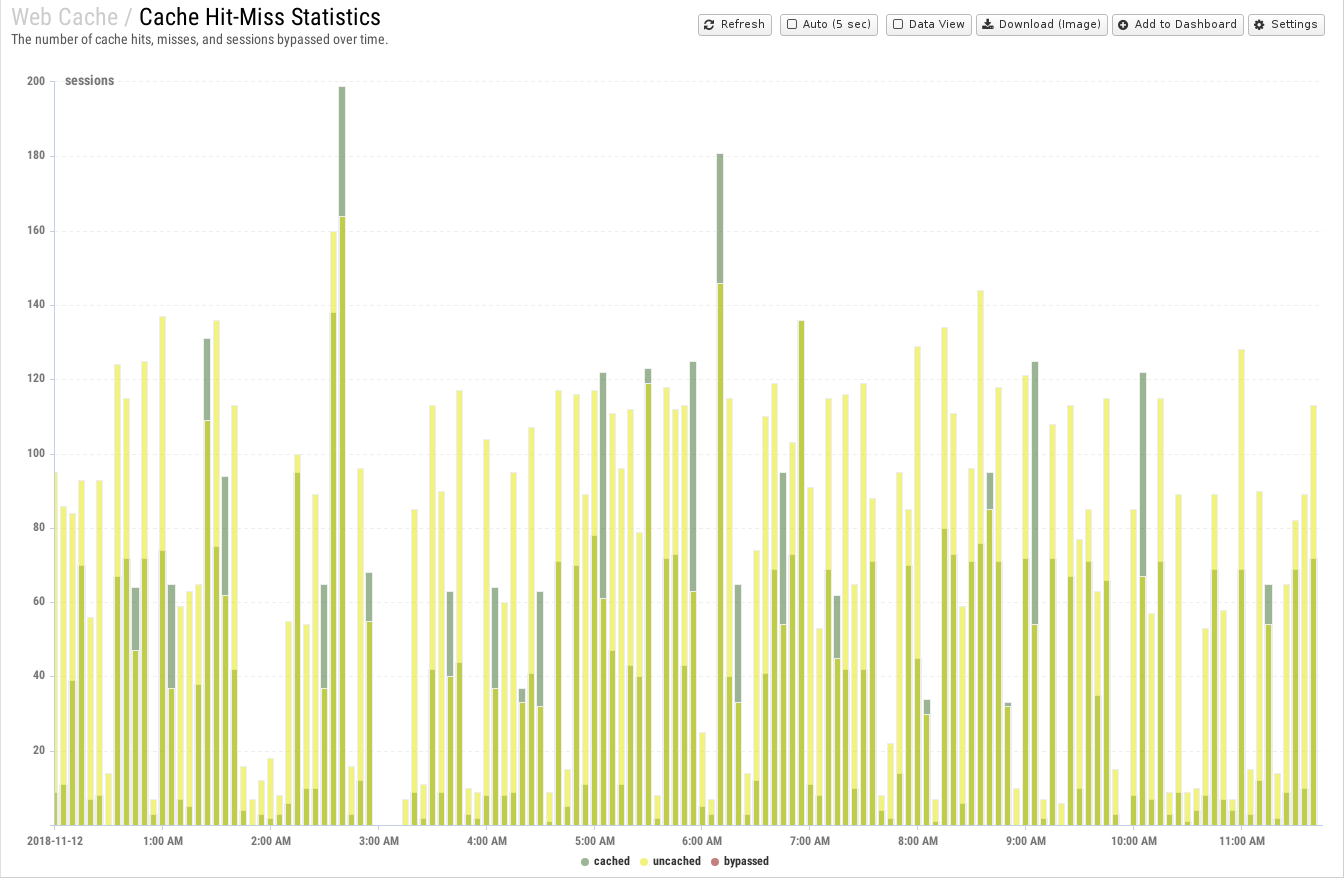Click the Refresh arrows icon
This screenshot has width=1344, height=878.
tap(709, 24)
